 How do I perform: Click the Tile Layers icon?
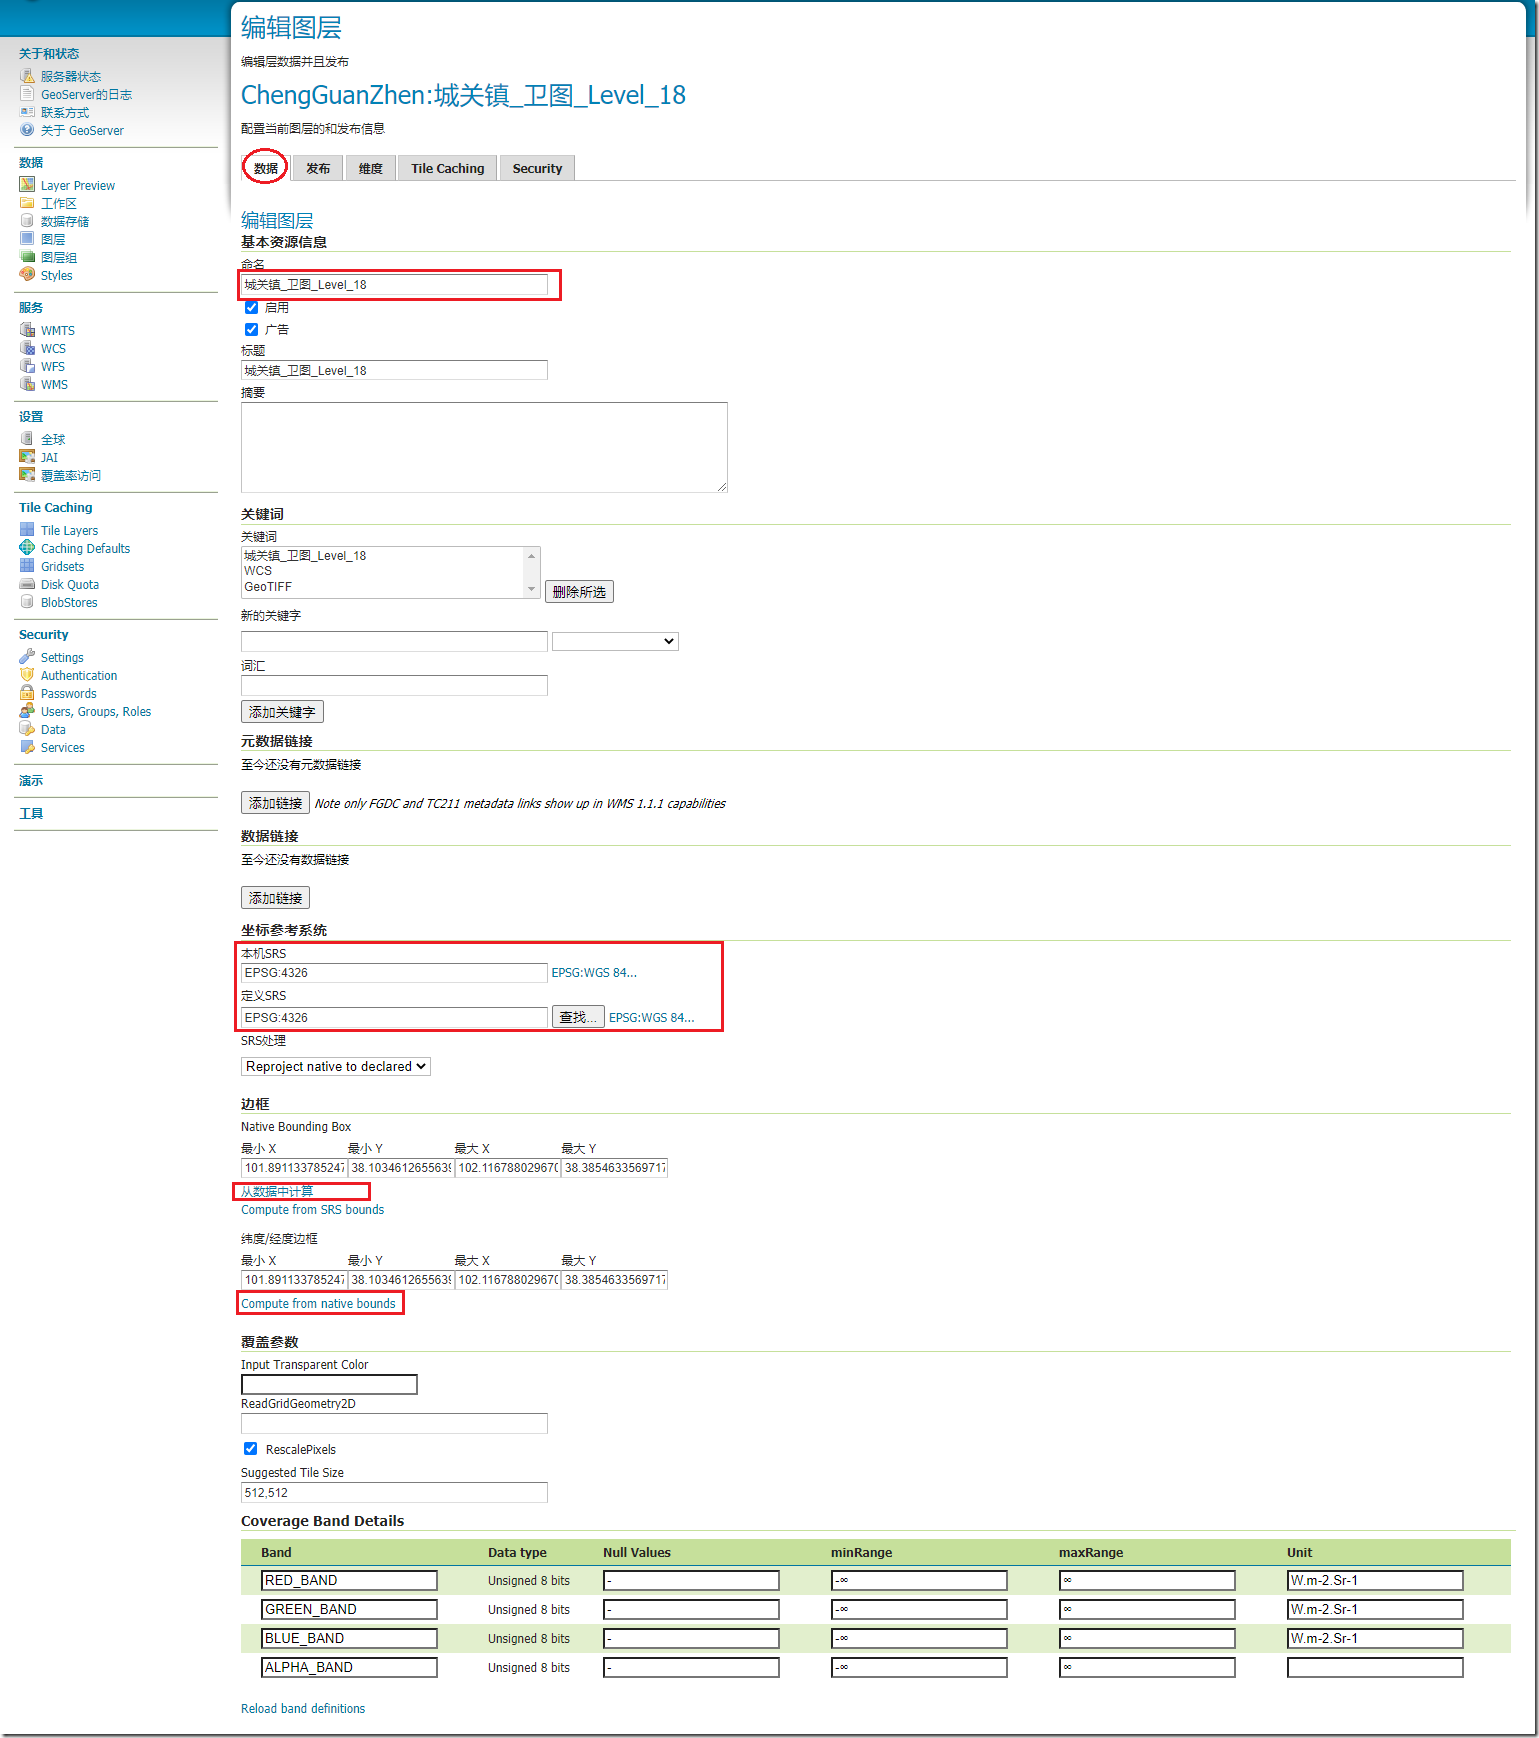27,530
